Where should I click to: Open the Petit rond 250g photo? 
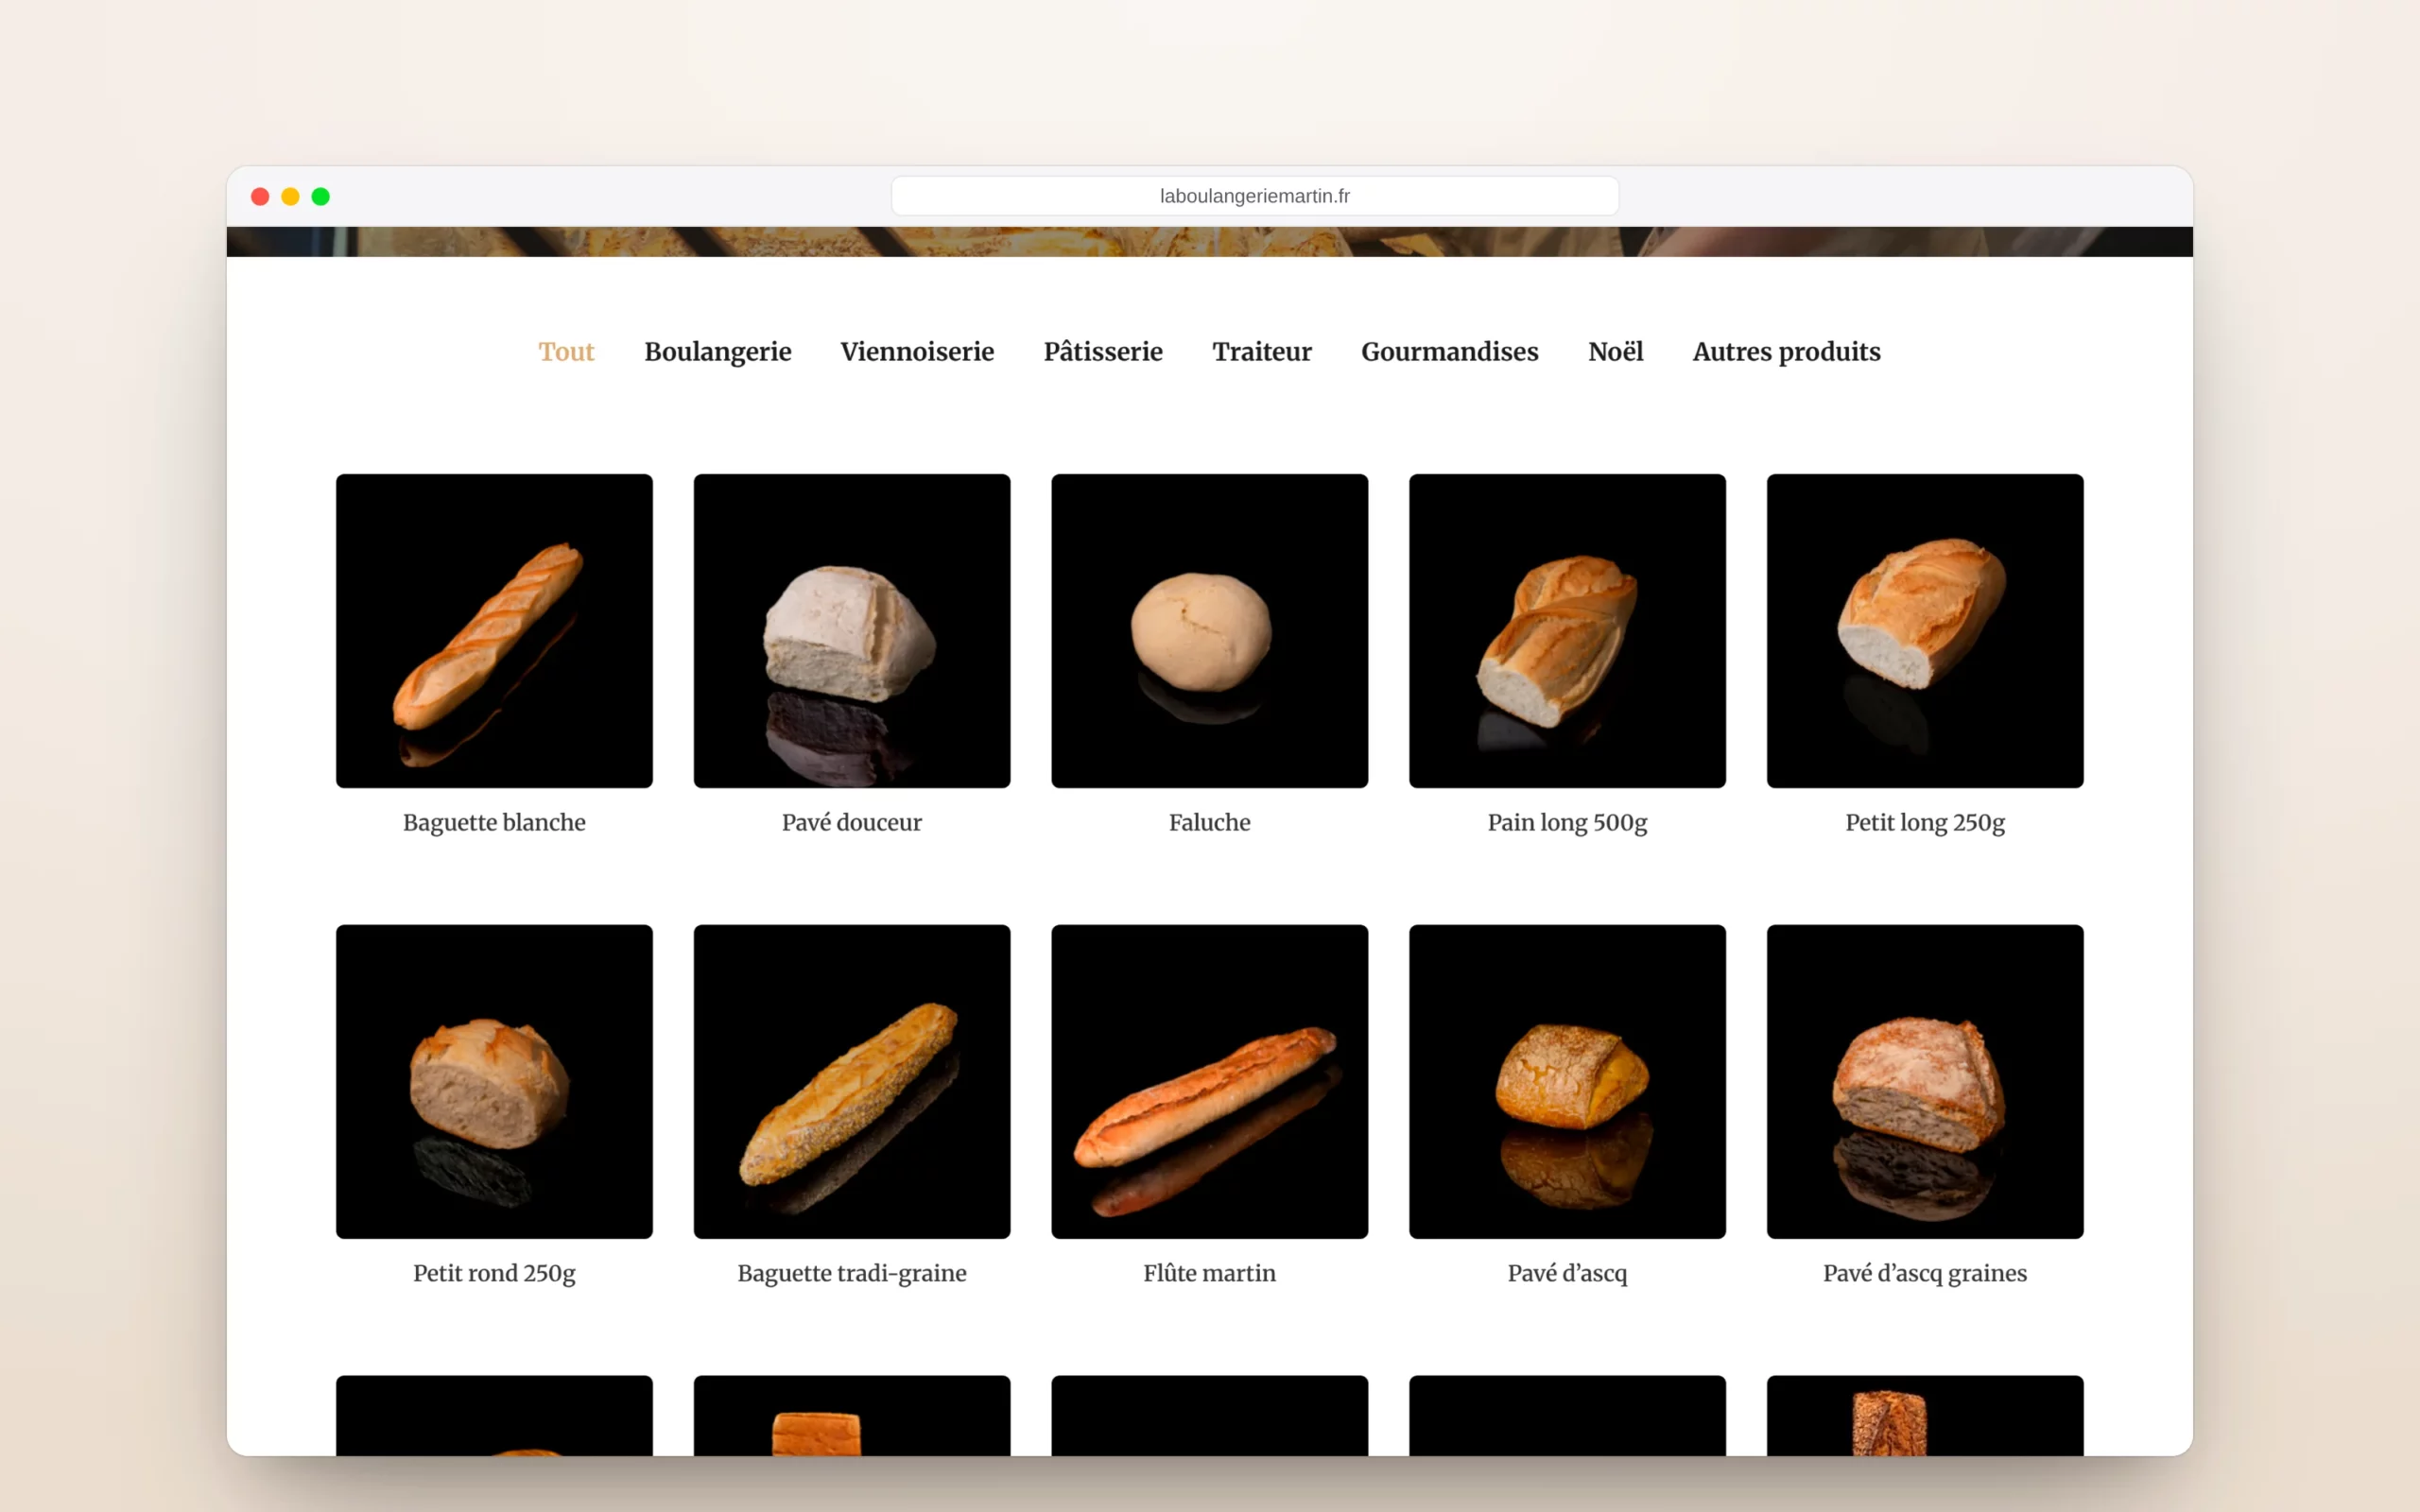(x=494, y=1082)
